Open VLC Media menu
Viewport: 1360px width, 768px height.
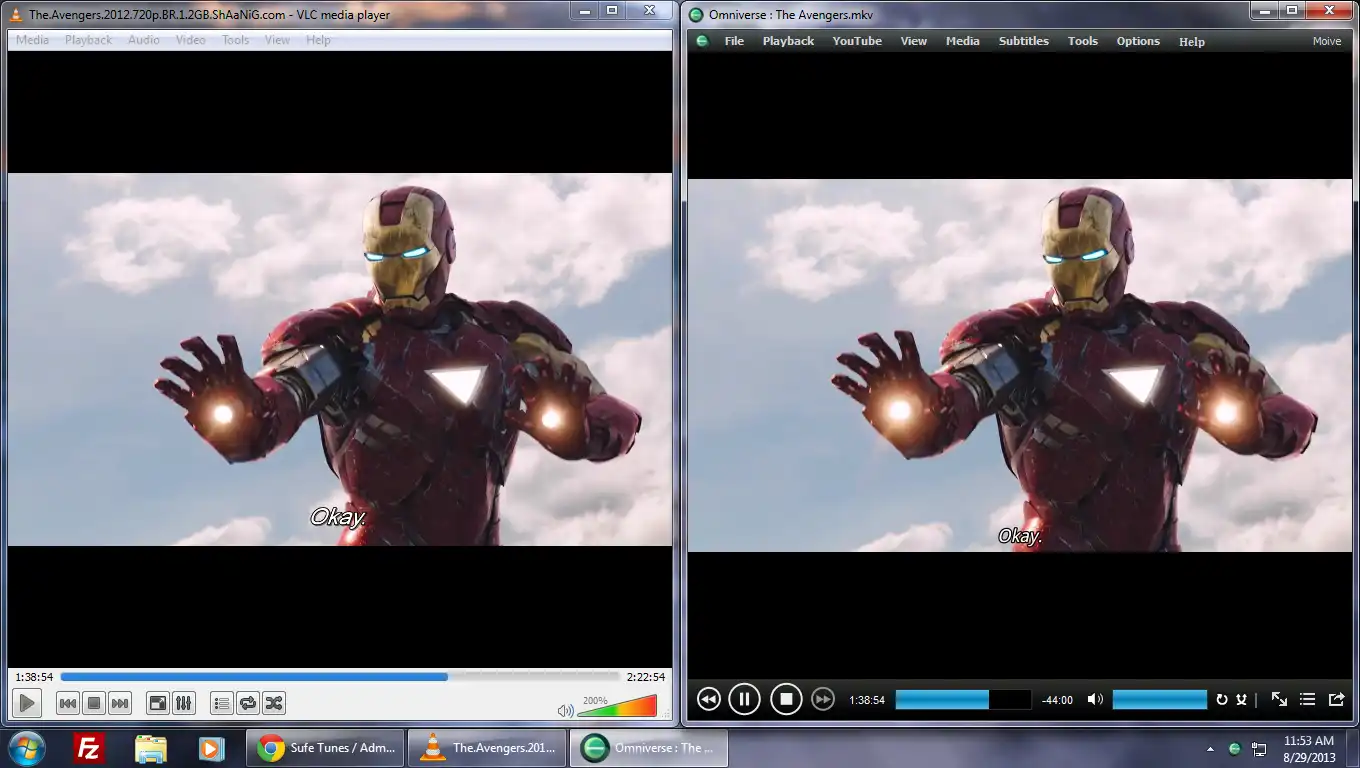(32, 40)
